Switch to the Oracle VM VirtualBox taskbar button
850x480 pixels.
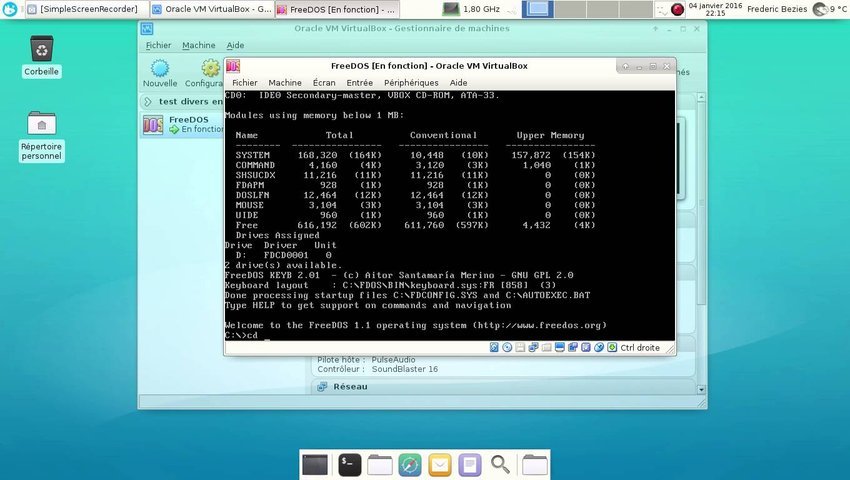212,9
